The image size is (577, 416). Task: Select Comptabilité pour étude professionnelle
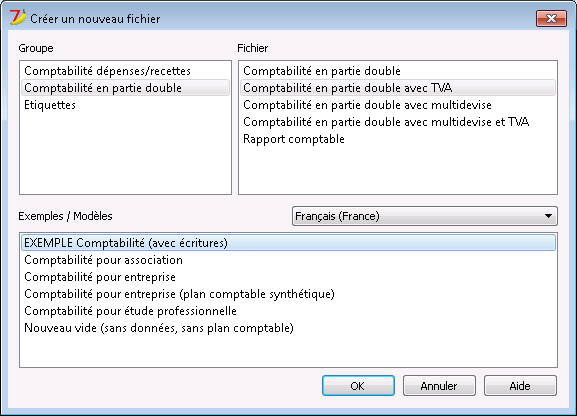tap(288, 311)
